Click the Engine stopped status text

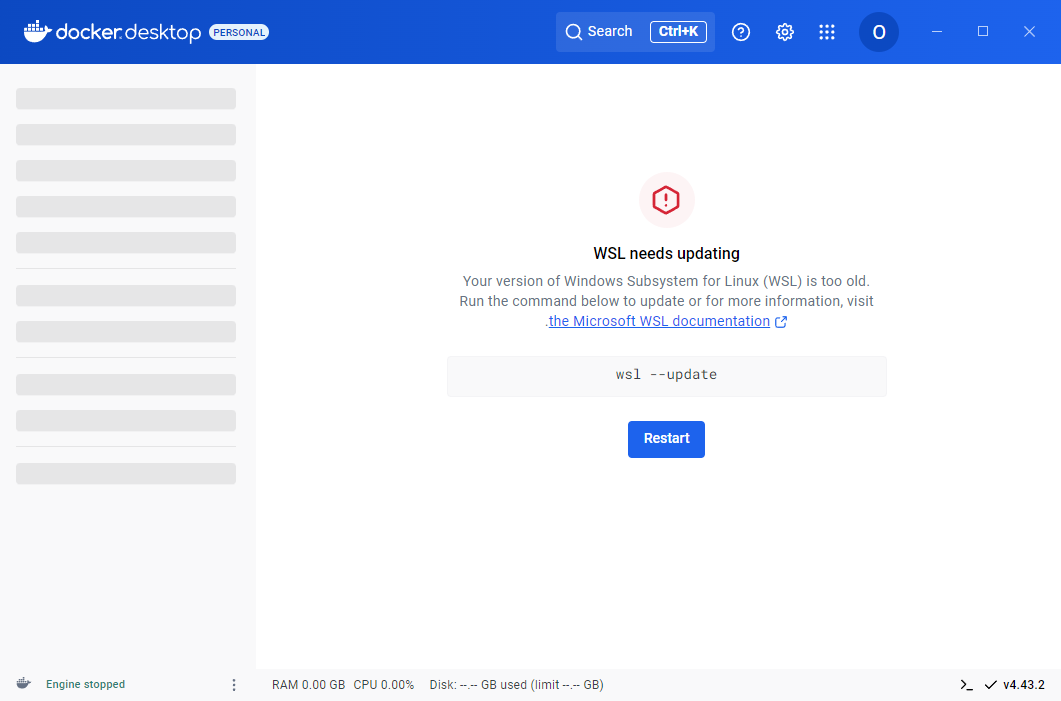[x=85, y=684]
